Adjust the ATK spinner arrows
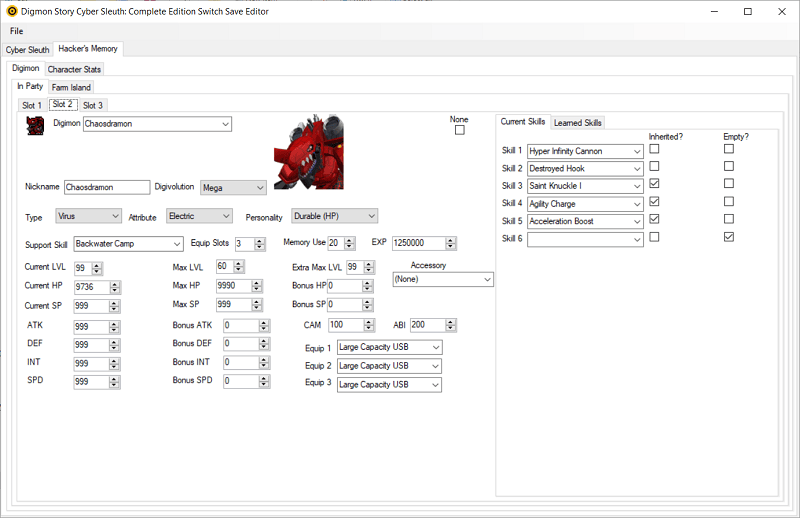This screenshot has width=800, height=518. pyautogui.click(x=114, y=327)
